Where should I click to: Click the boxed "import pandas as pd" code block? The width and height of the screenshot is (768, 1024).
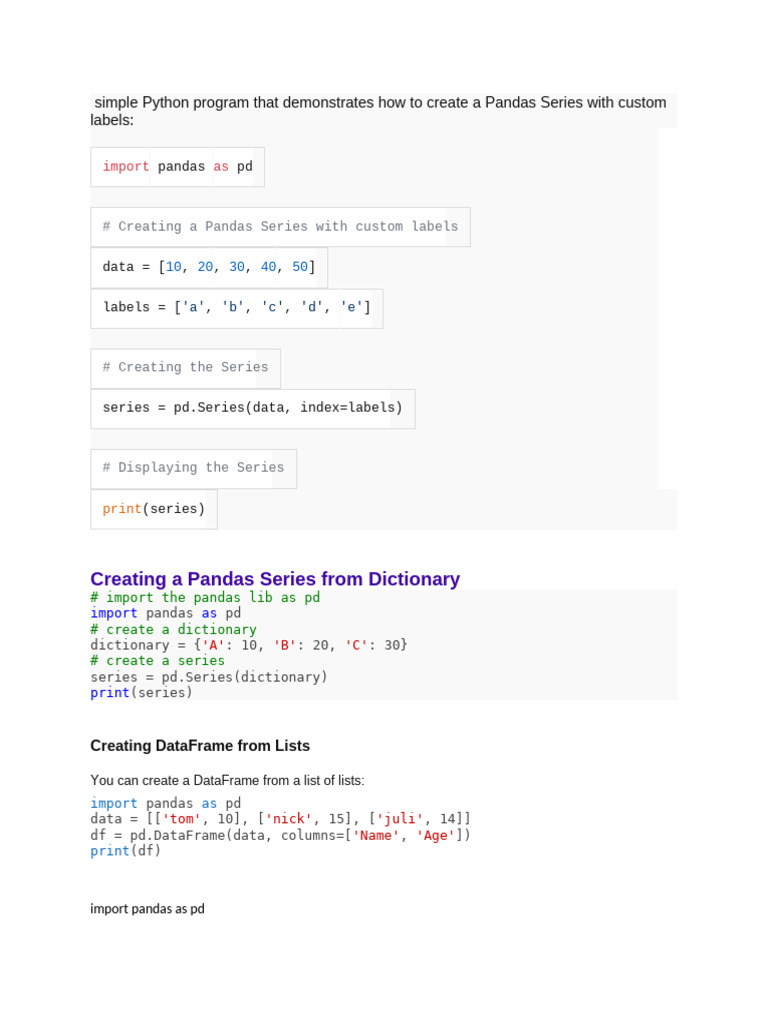coord(178,167)
